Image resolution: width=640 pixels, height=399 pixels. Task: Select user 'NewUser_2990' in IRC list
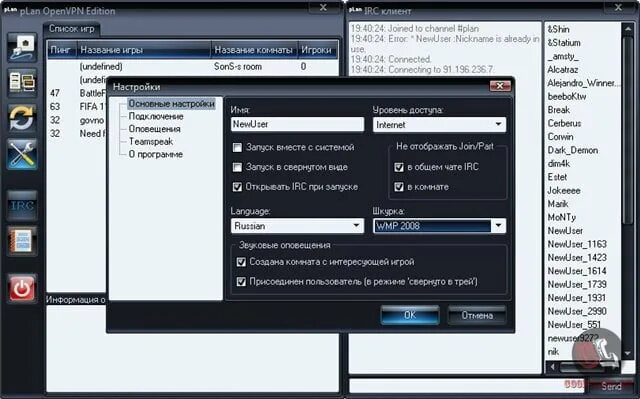(577, 312)
